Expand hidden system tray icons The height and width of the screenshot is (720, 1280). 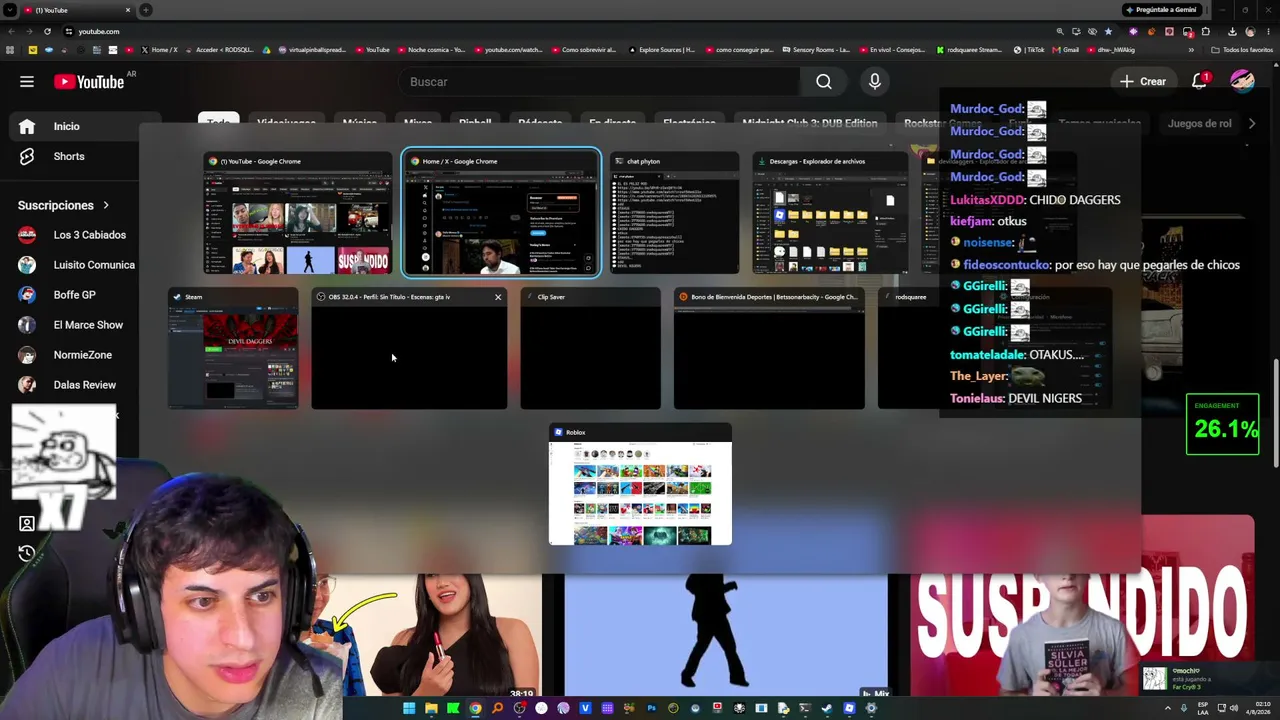[1167, 708]
